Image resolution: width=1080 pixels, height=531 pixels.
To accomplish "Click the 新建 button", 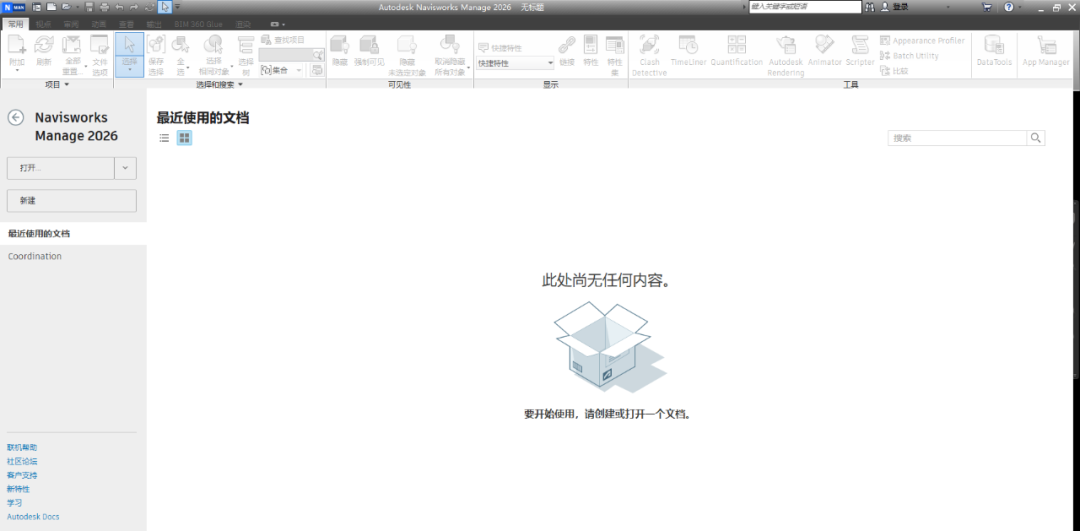I will pyautogui.click(x=71, y=201).
